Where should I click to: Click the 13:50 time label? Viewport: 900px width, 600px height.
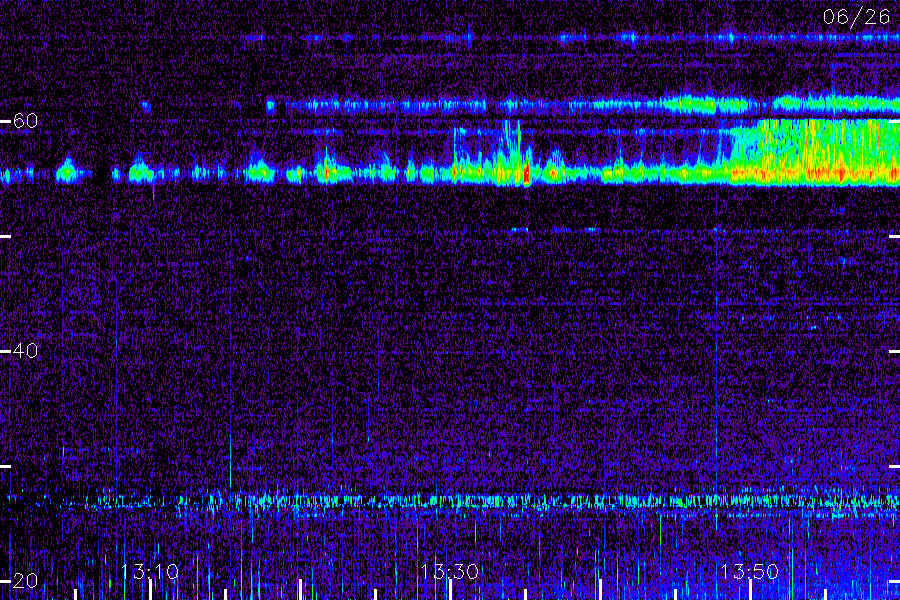click(x=749, y=571)
